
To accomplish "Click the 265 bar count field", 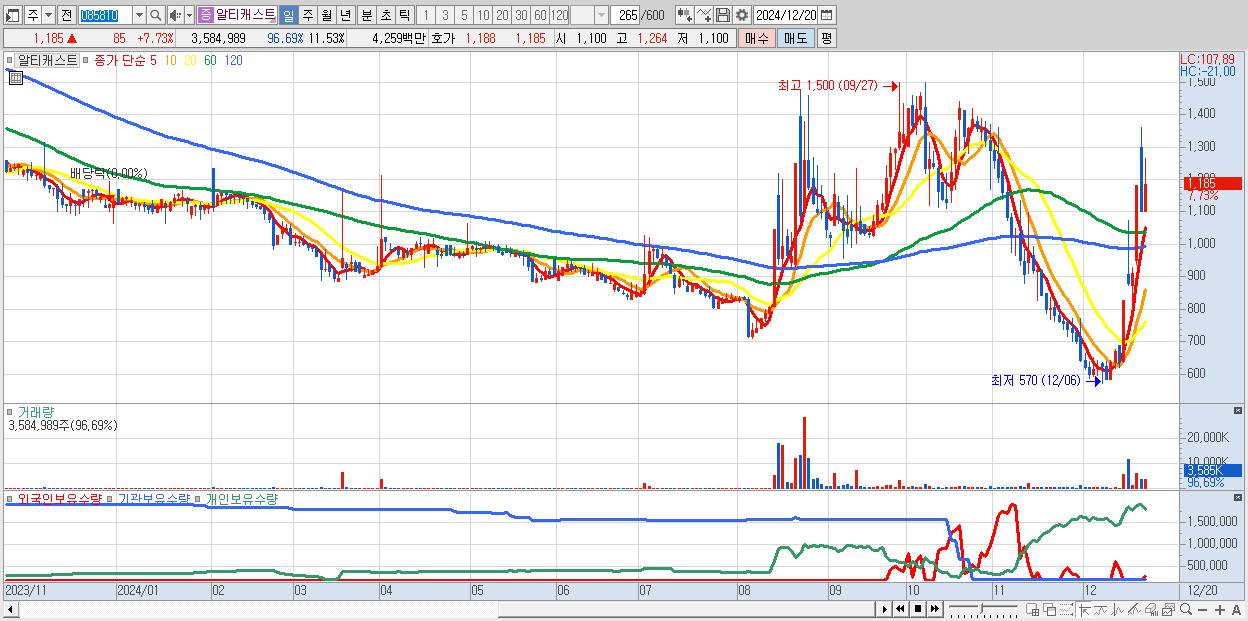I will click(626, 15).
